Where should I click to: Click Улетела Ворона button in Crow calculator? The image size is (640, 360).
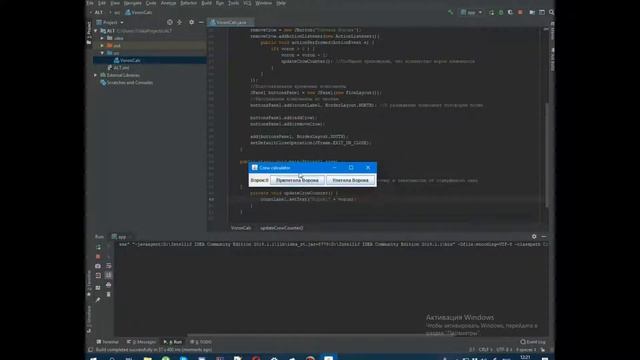point(350,180)
